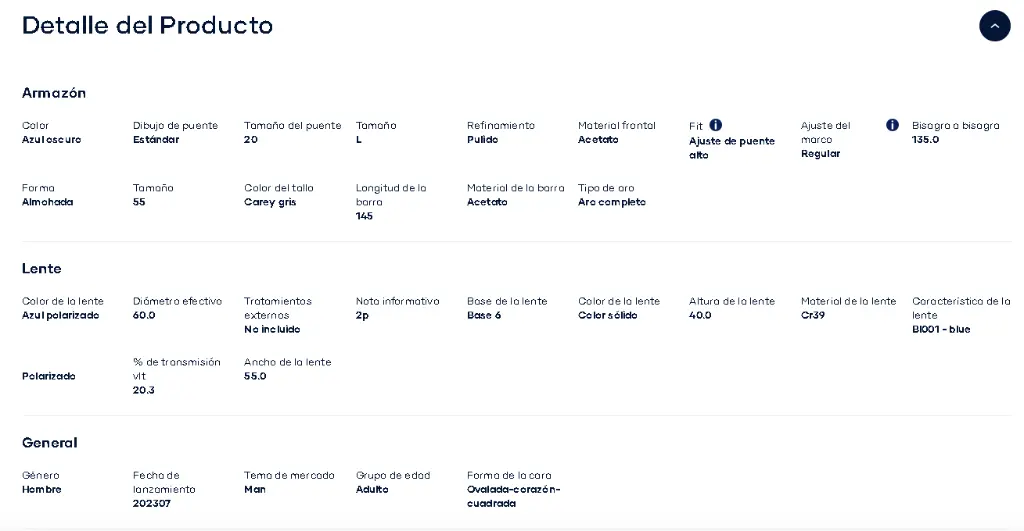Click the Regular frame fit value
The width and height of the screenshot is (1024, 531).
[820, 154]
